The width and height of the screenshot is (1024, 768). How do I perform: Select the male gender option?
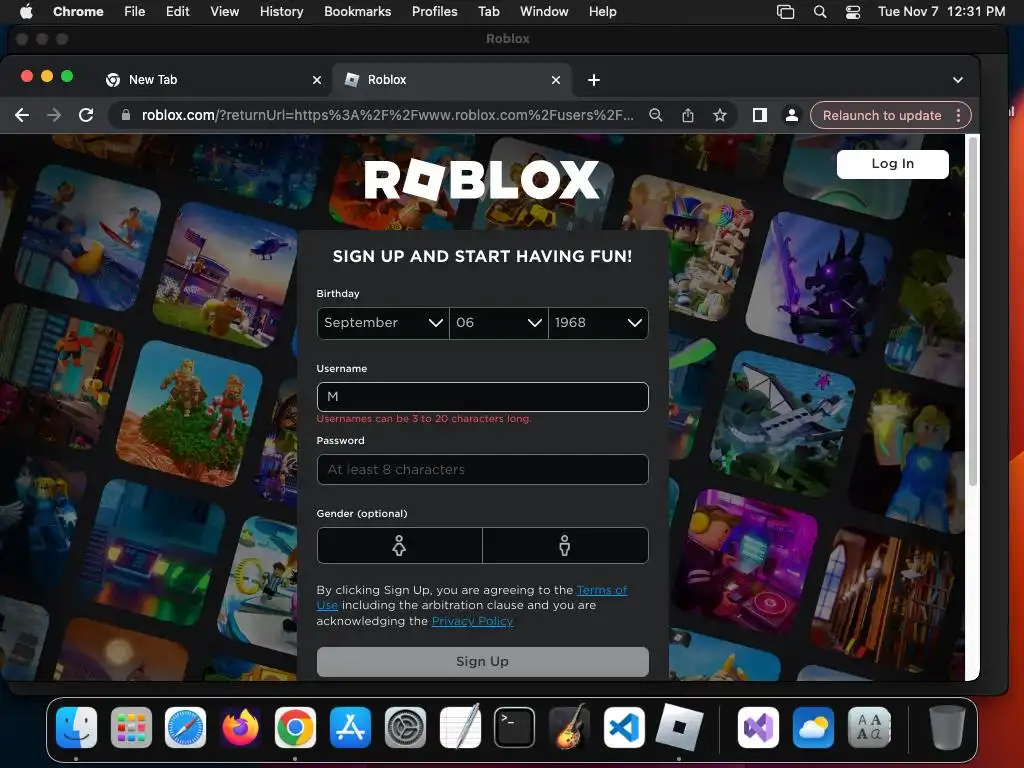(x=565, y=545)
